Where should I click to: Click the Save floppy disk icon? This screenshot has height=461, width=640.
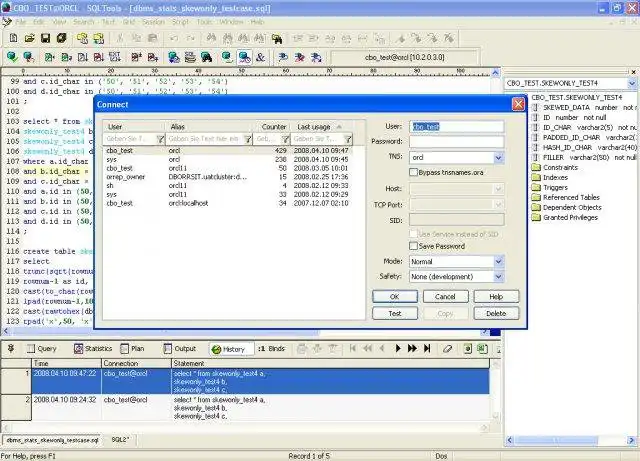pos(45,38)
